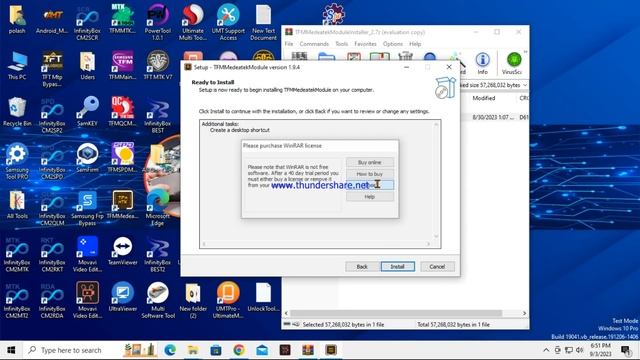
Task: Launch Multi Software Tool shortcut
Action: click(x=158, y=301)
